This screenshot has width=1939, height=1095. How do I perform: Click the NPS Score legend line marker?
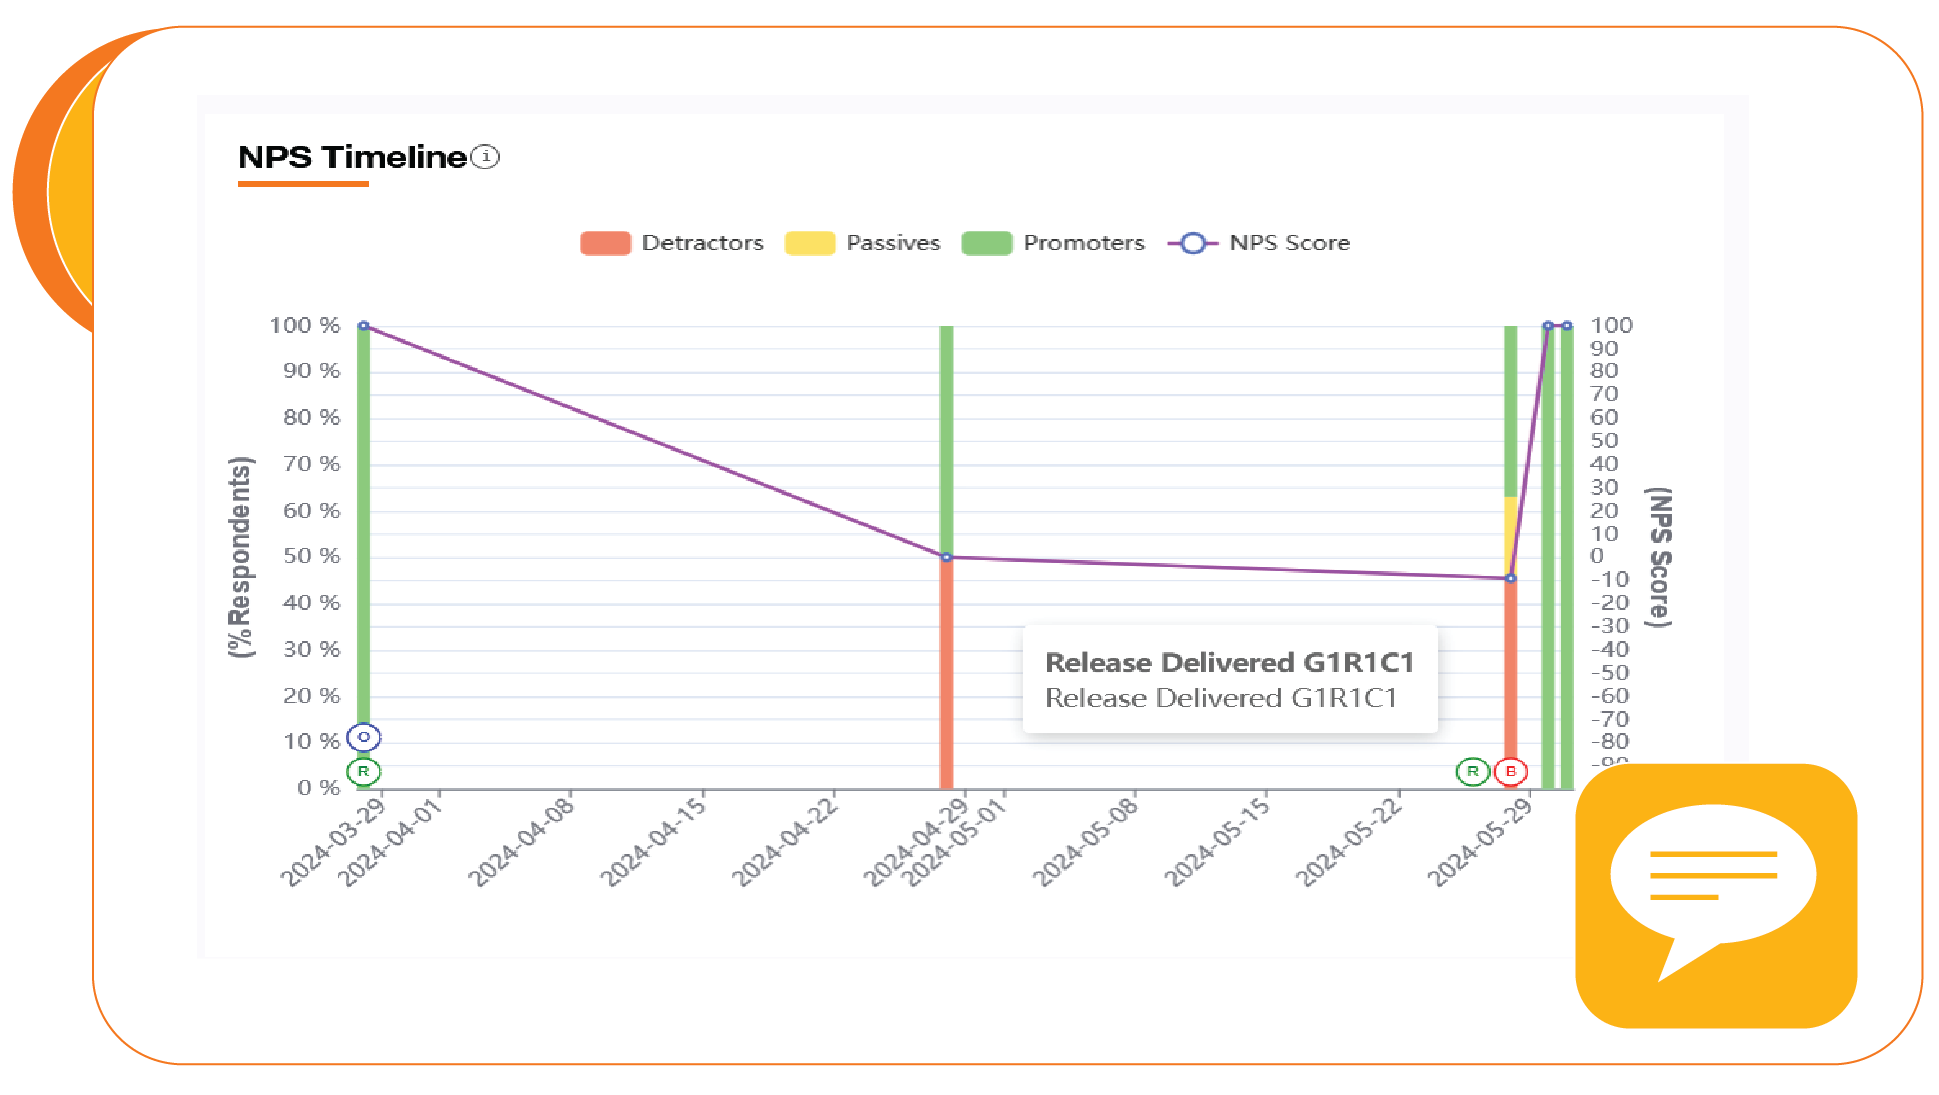(1192, 243)
